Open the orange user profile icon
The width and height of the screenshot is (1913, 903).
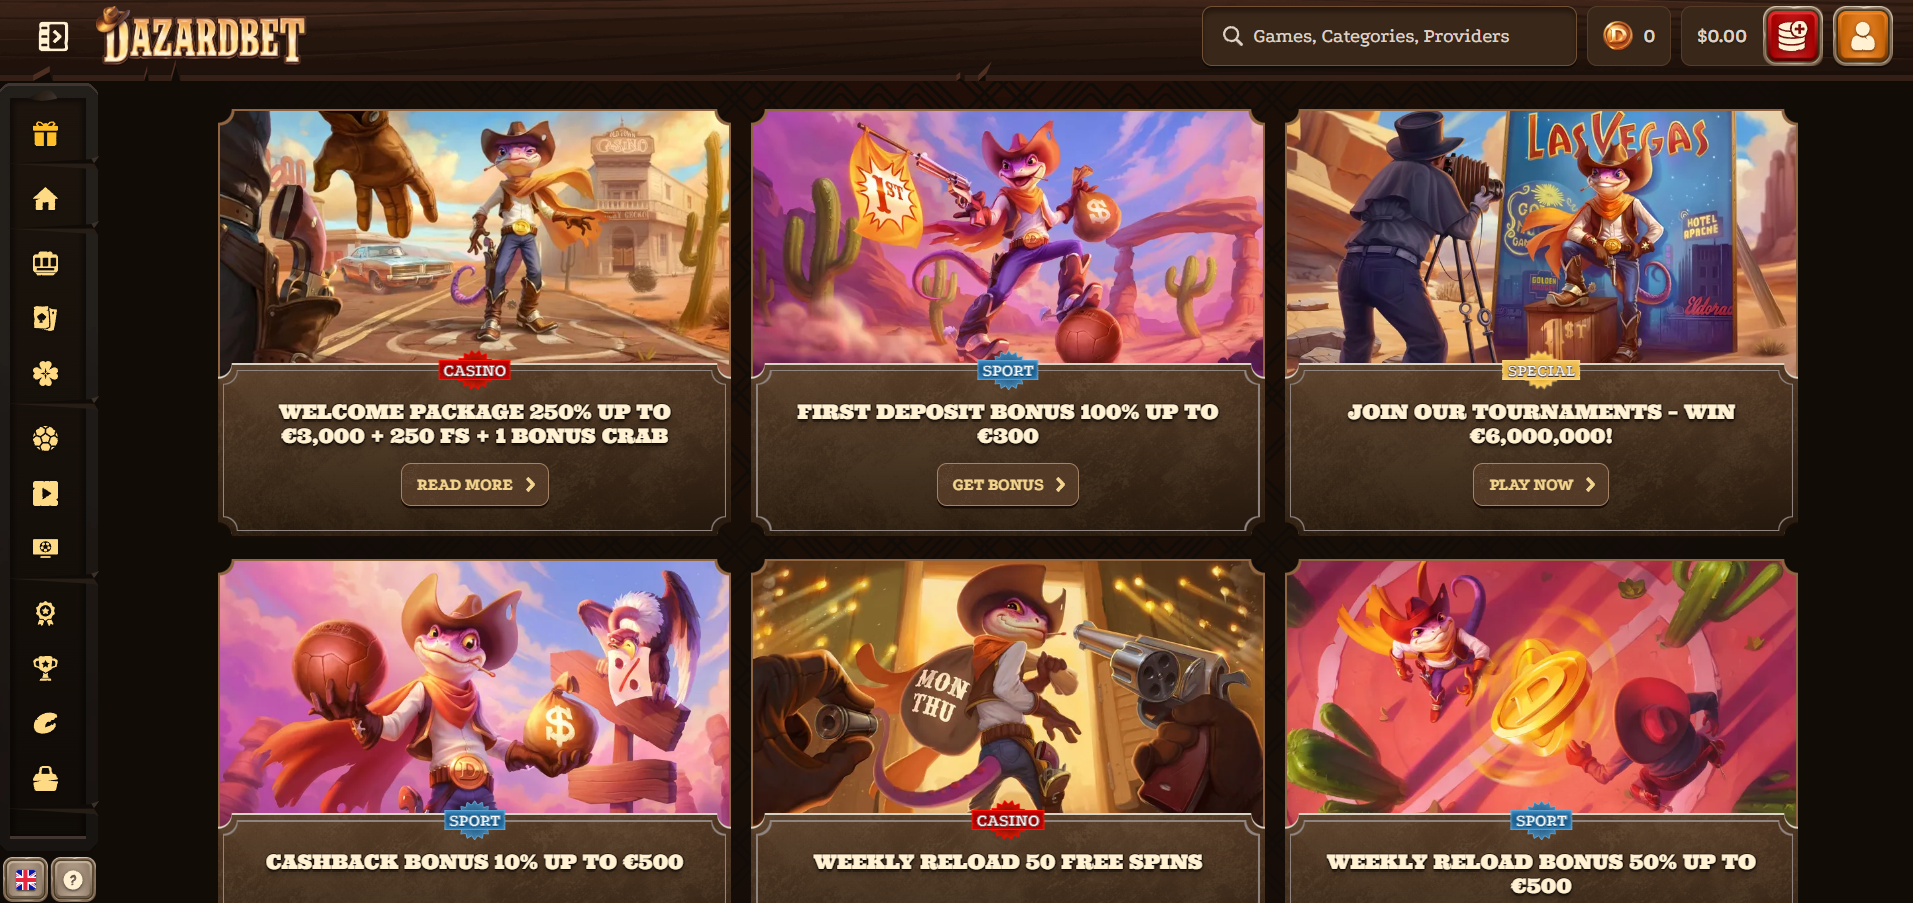click(x=1862, y=37)
